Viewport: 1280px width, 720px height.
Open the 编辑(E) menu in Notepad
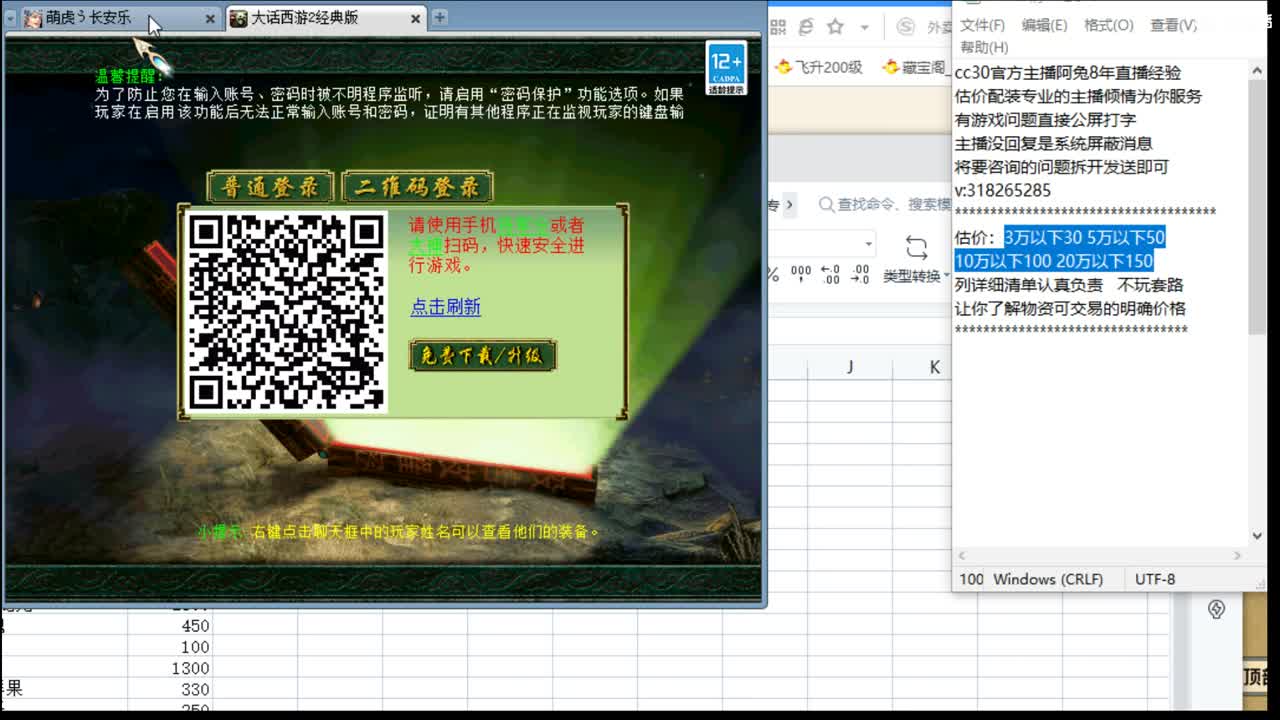click(x=1045, y=25)
